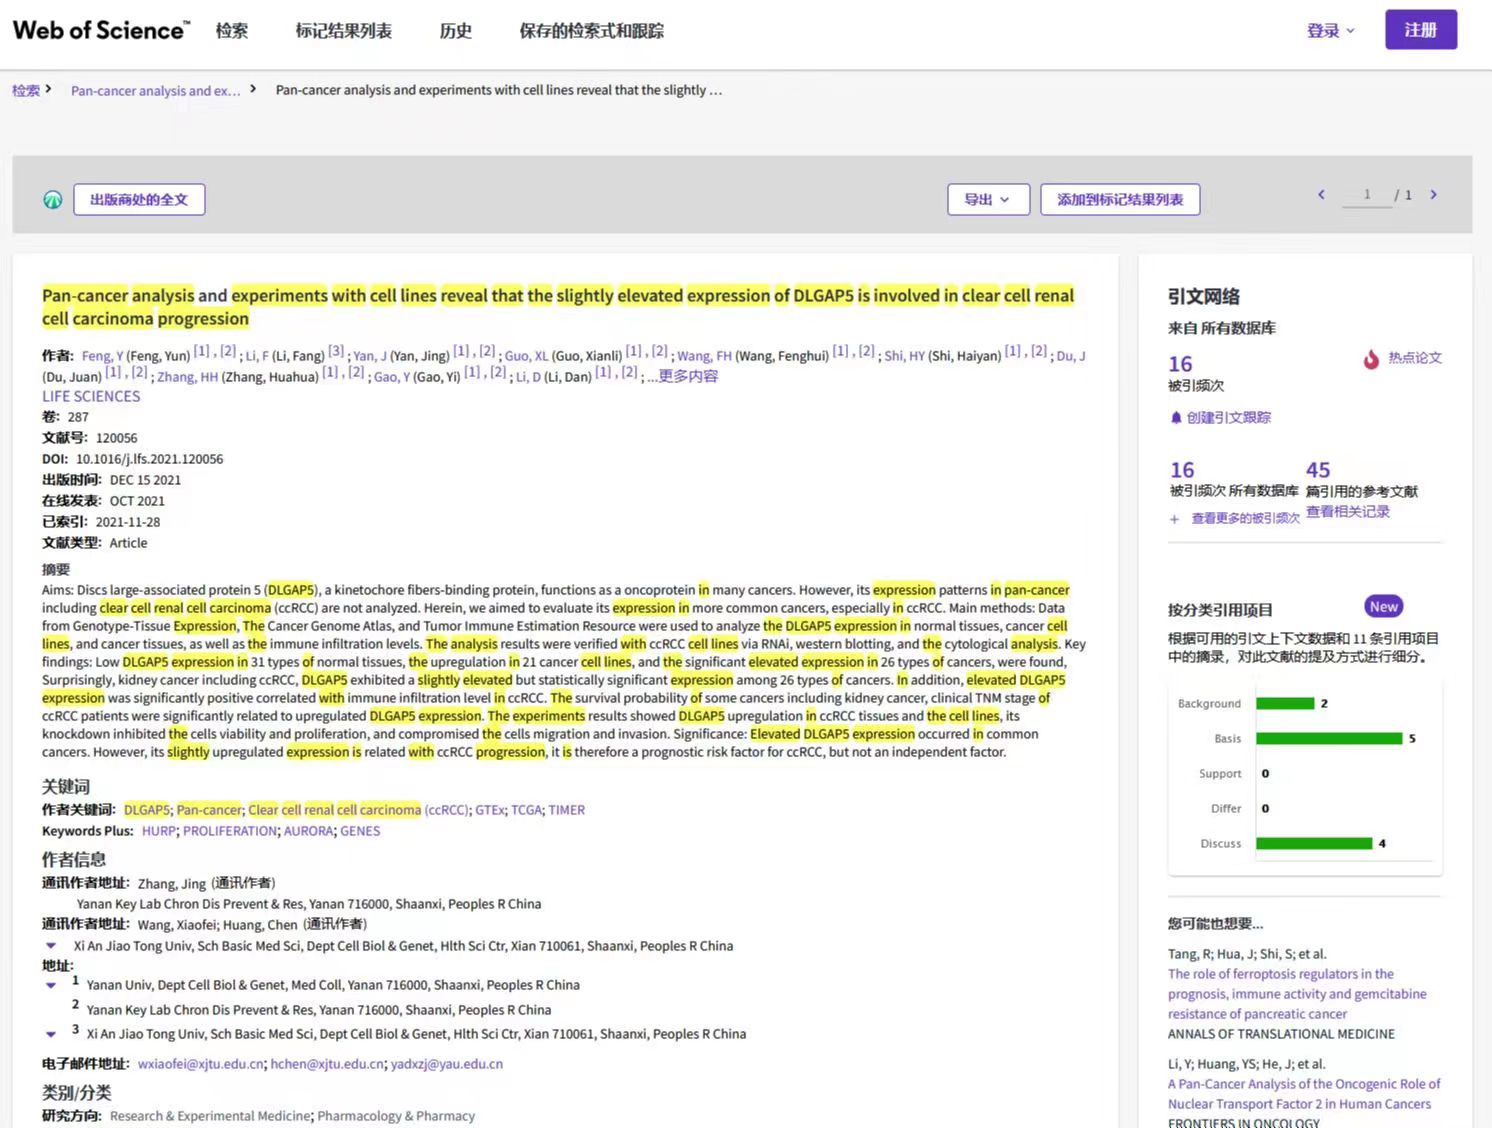Click the bell icon for creating citation alert
This screenshot has height=1128, width=1492.
pos(1176,418)
